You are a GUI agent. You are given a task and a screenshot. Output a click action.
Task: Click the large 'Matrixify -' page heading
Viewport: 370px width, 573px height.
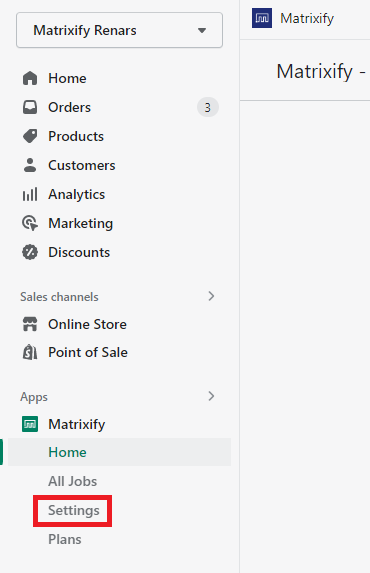(x=321, y=72)
